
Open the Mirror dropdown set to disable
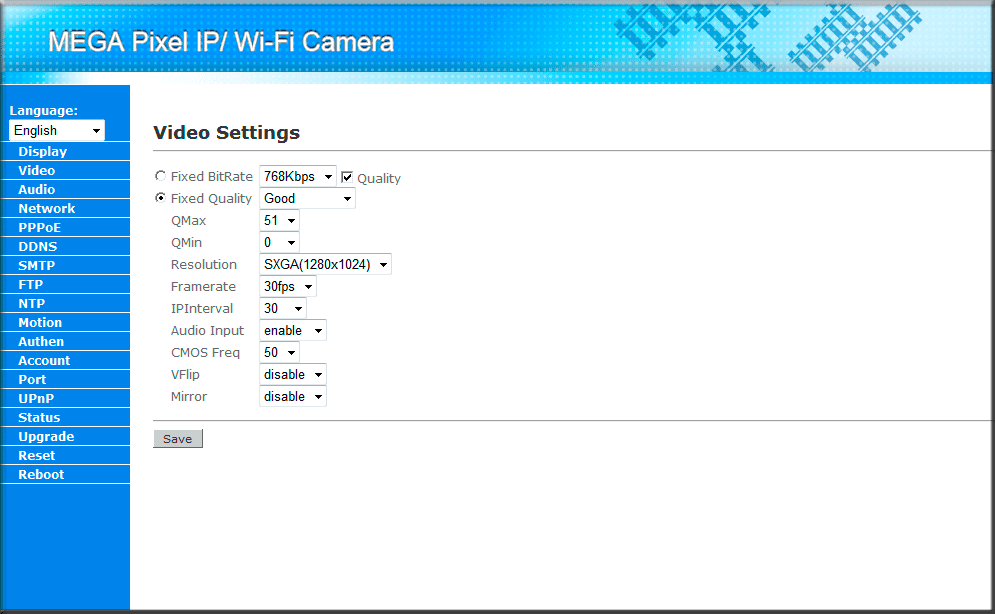pos(293,396)
